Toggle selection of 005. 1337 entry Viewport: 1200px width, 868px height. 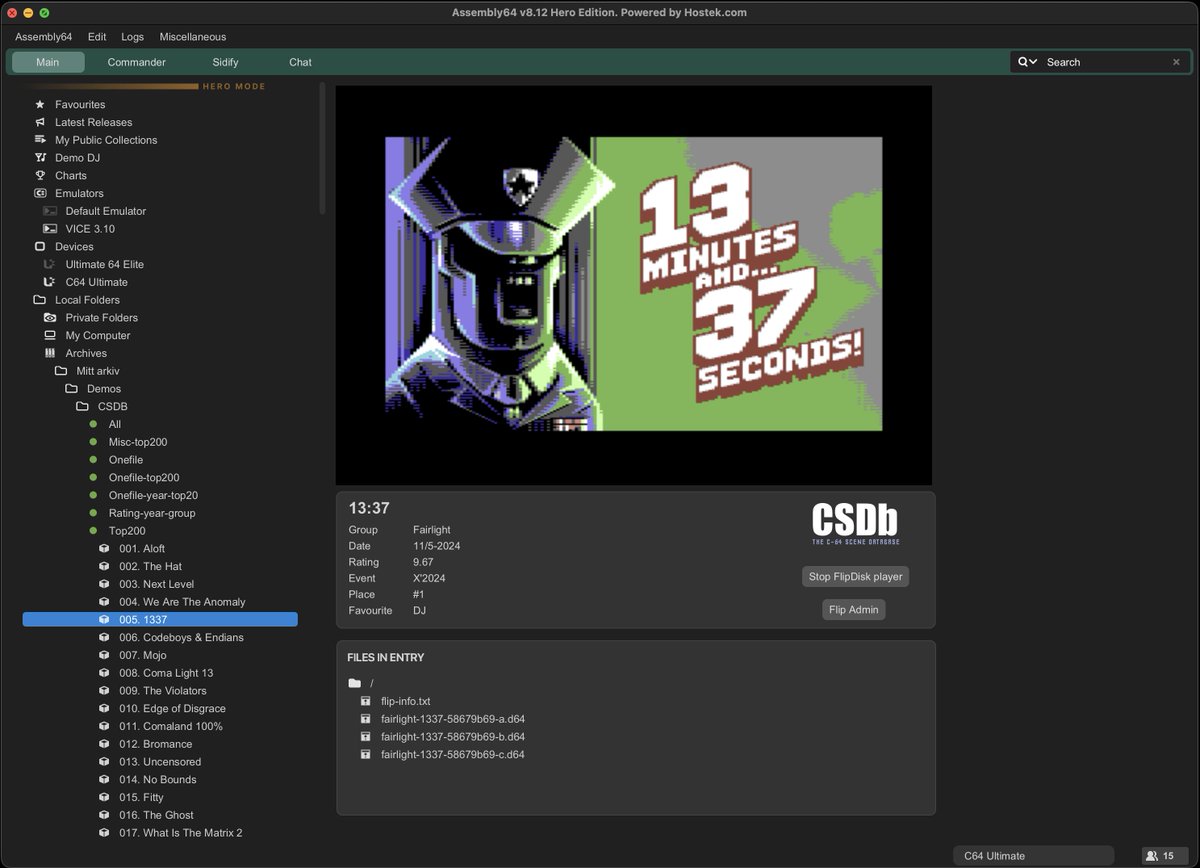point(143,619)
